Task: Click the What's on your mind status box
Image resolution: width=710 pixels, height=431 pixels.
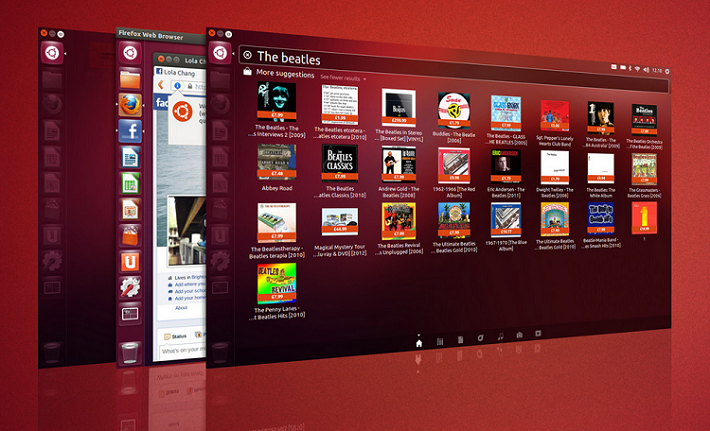Action: (x=183, y=350)
